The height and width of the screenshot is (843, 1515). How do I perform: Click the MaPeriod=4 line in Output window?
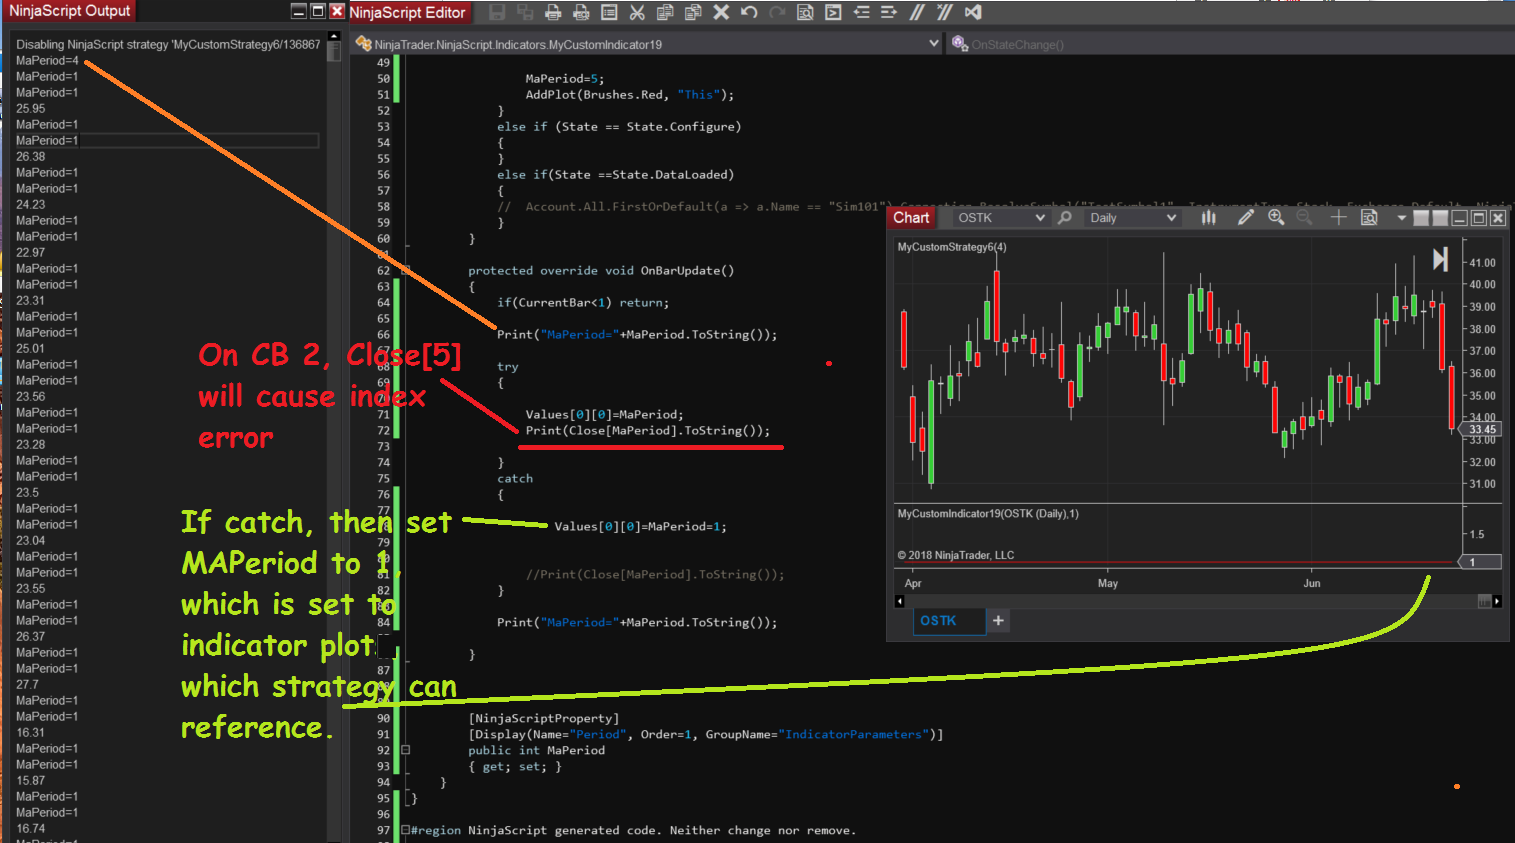47,61
